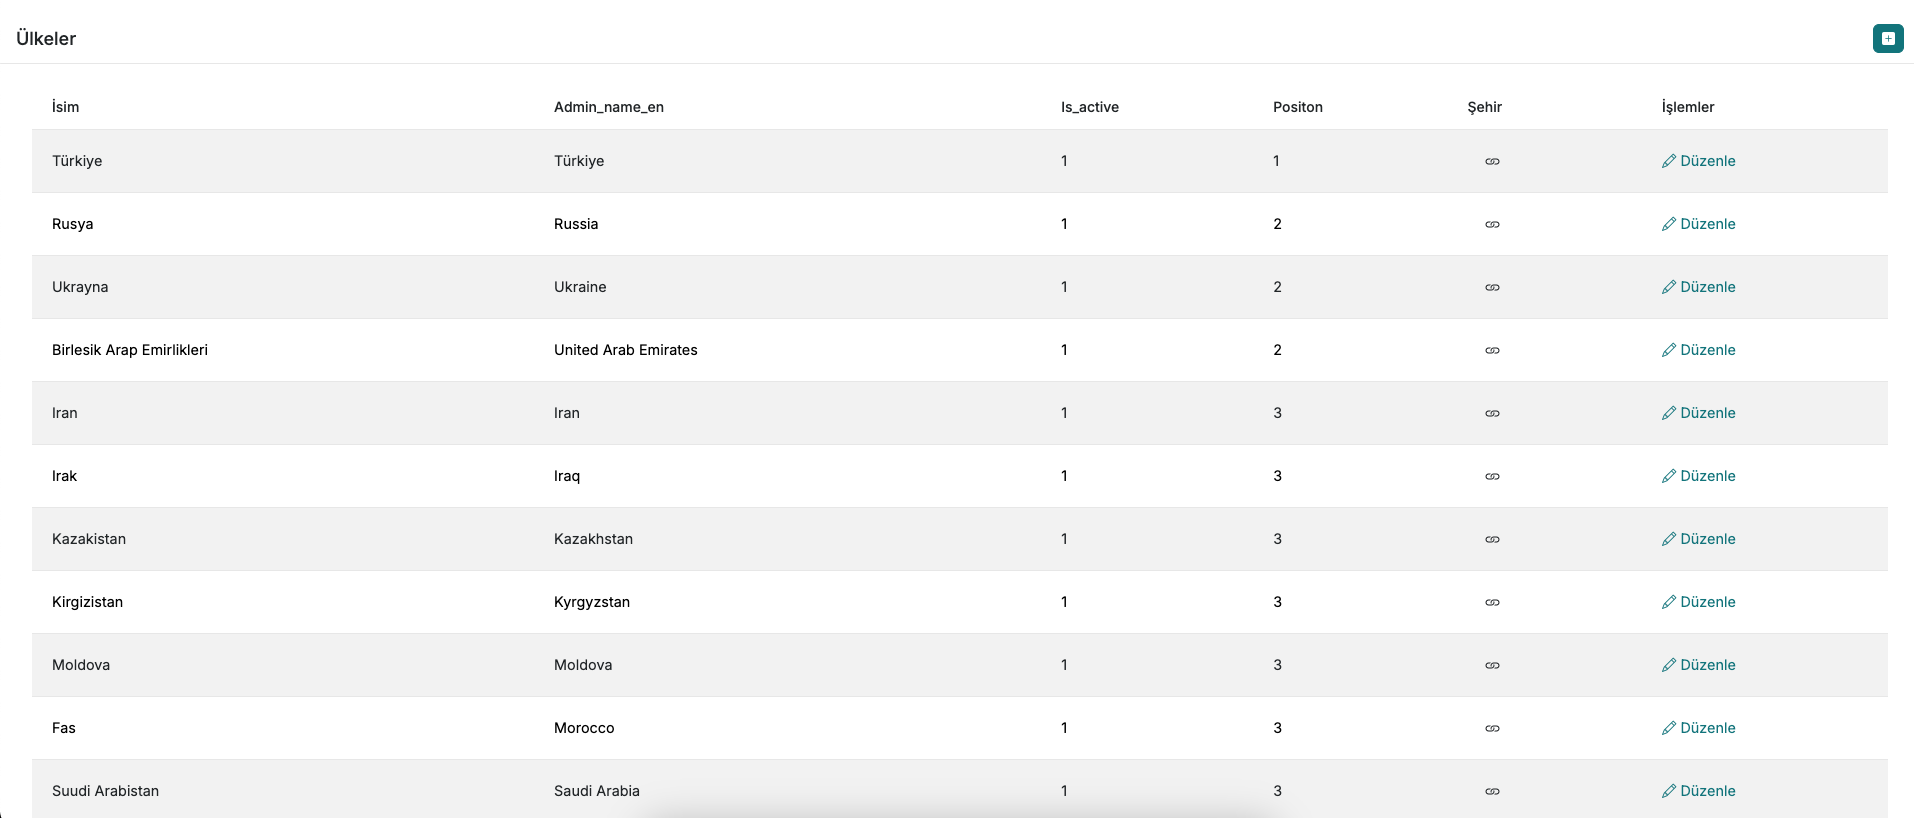Open the city link icon for Suudi Arabistan
Screen dimensions: 1914x818
tap(1492, 791)
